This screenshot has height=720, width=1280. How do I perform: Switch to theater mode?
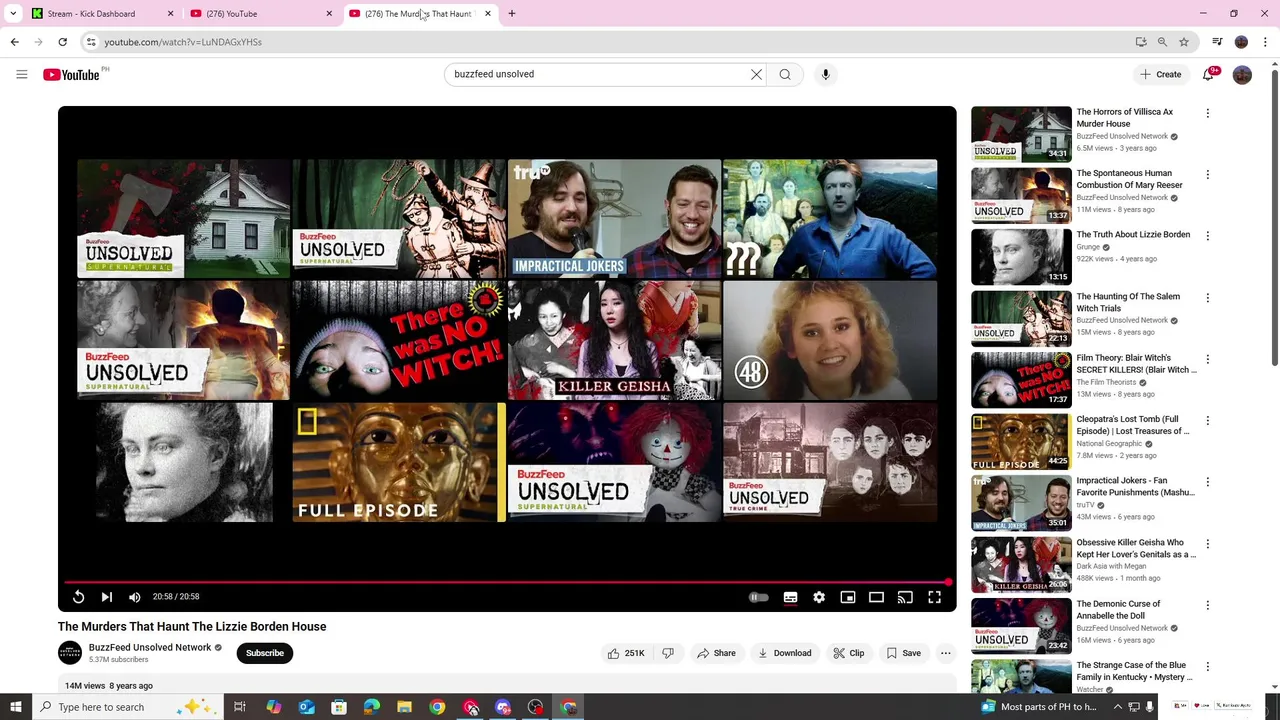tap(876, 597)
